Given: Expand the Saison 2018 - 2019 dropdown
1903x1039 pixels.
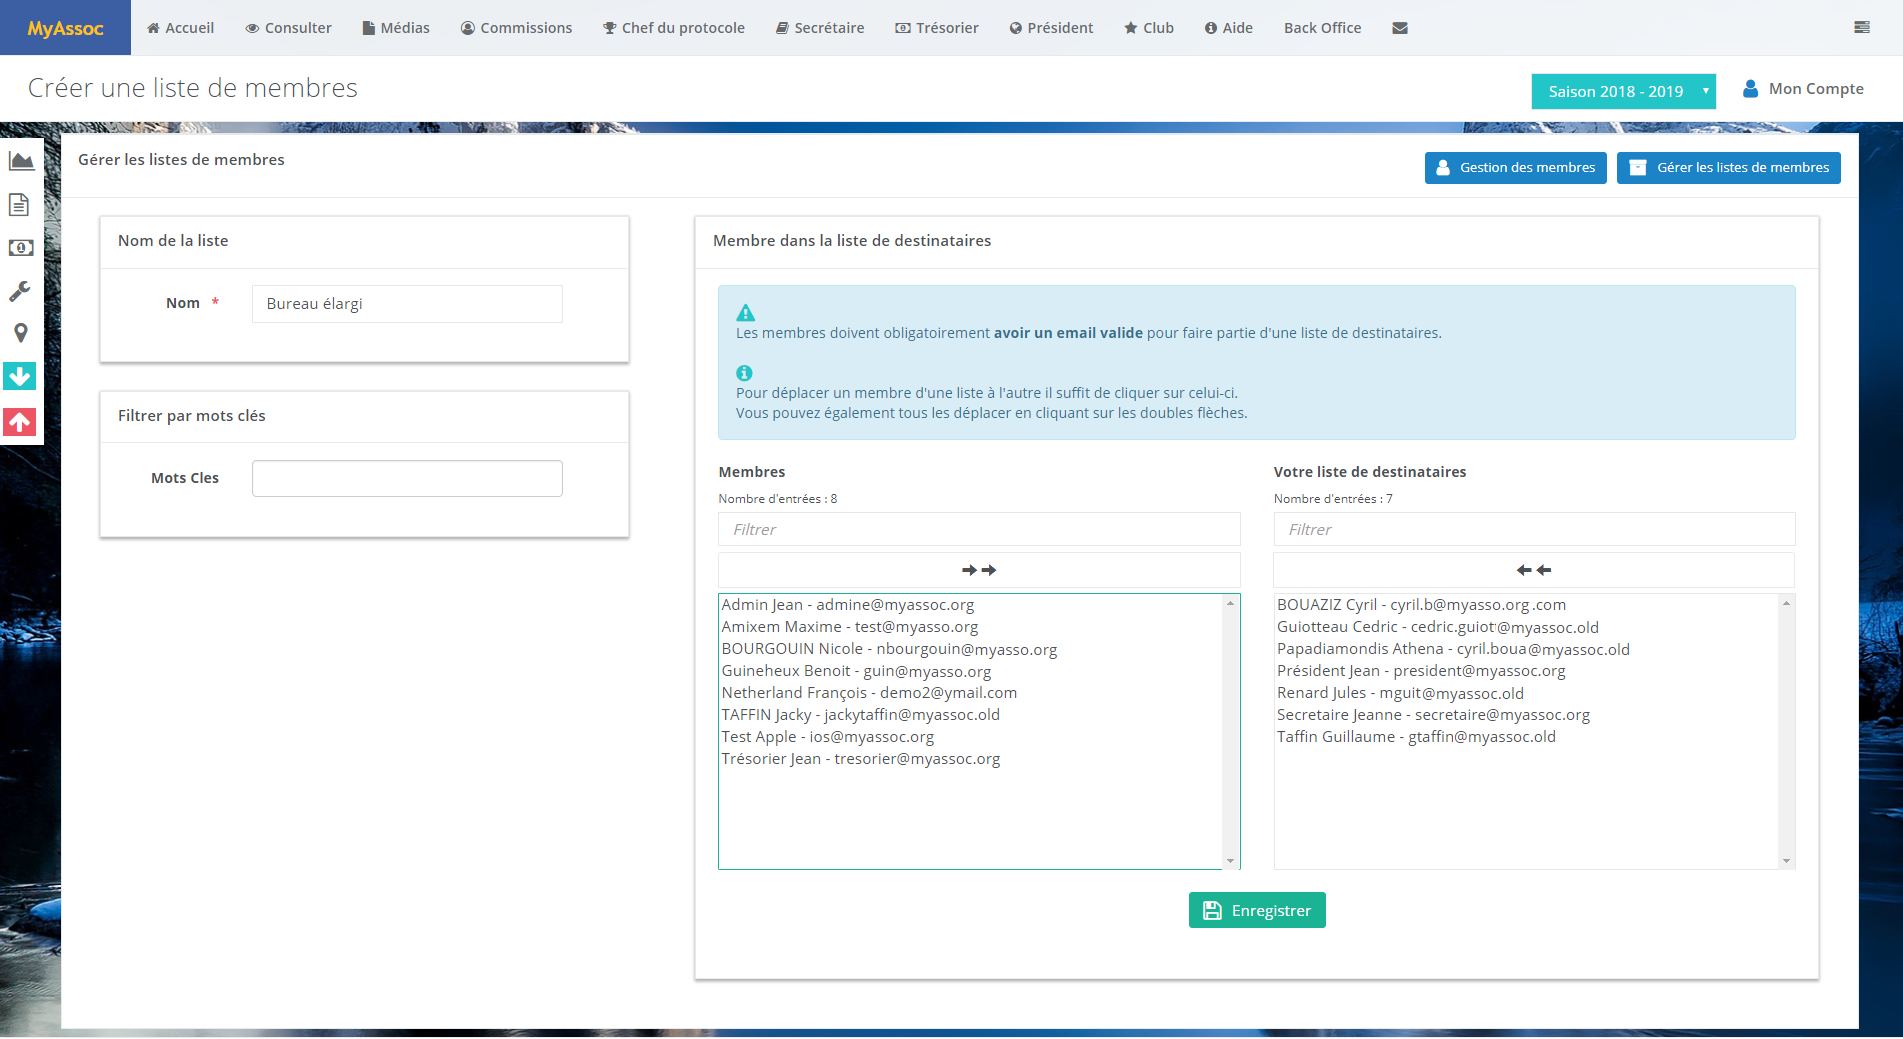Looking at the screenshot, I should click(x=1624, y=91).
